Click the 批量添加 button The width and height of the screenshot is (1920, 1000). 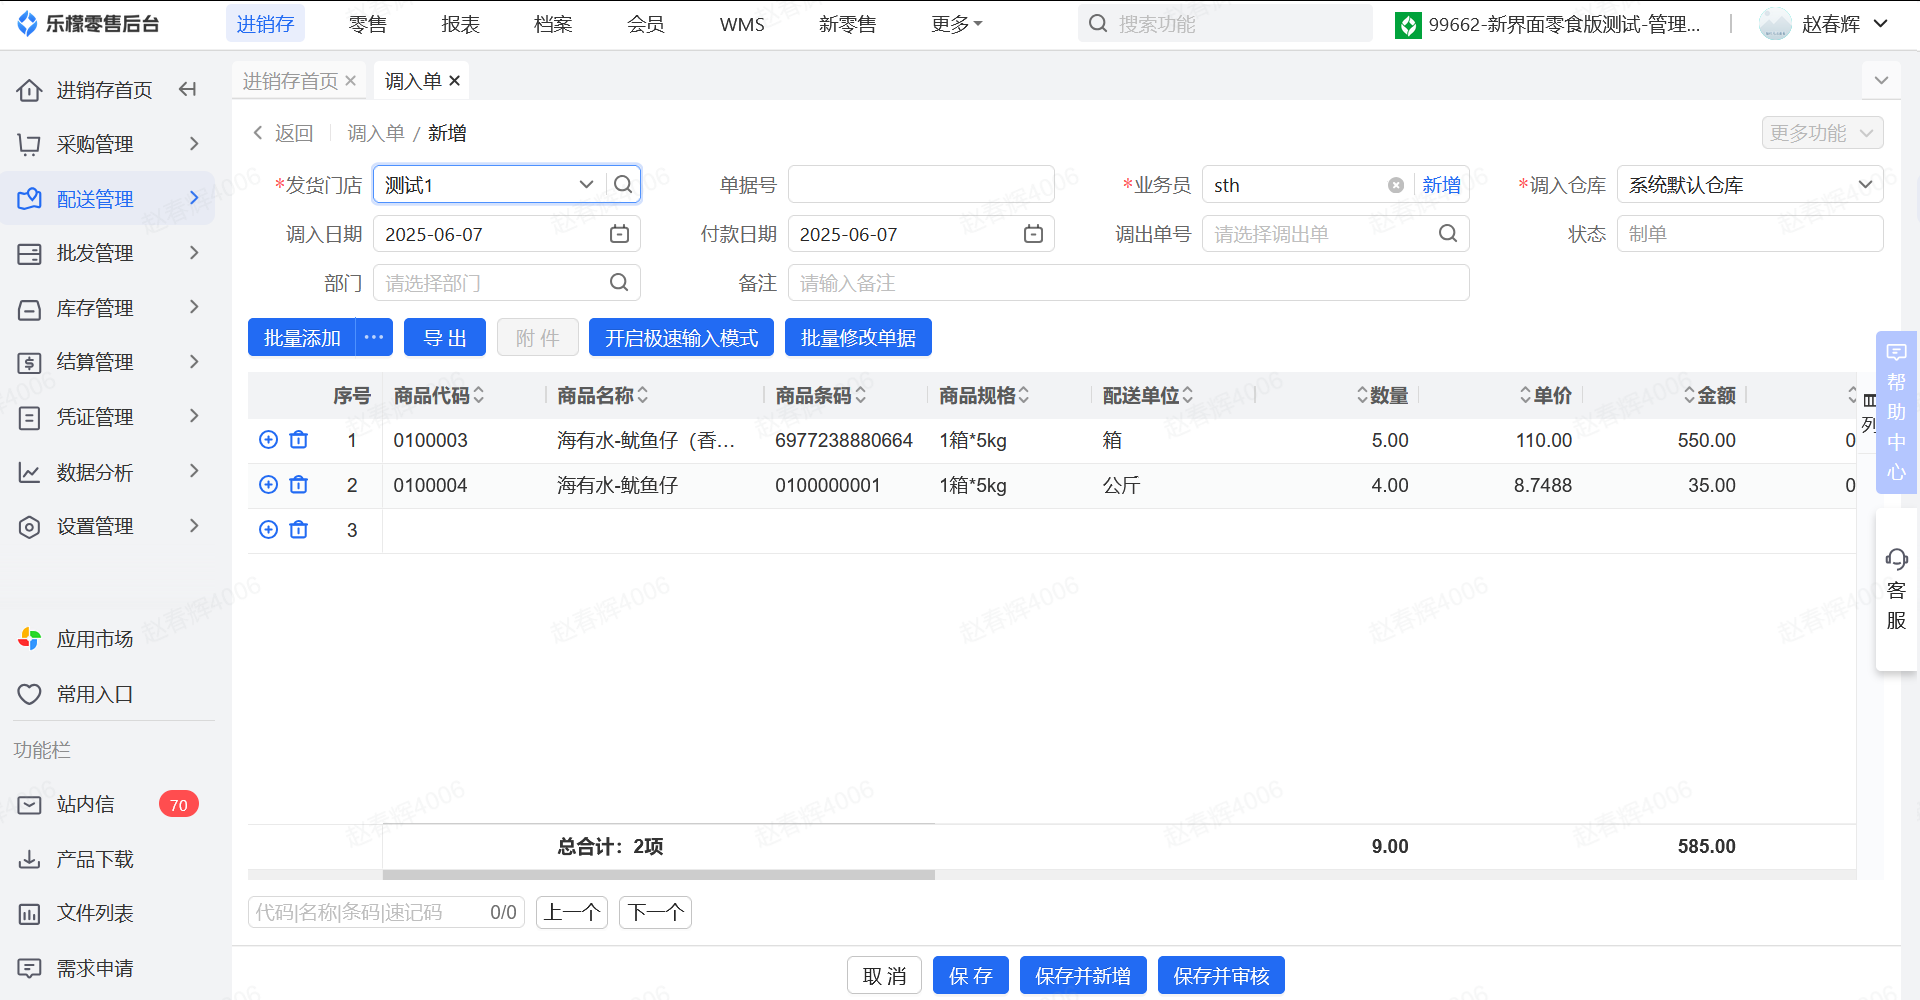302,338
